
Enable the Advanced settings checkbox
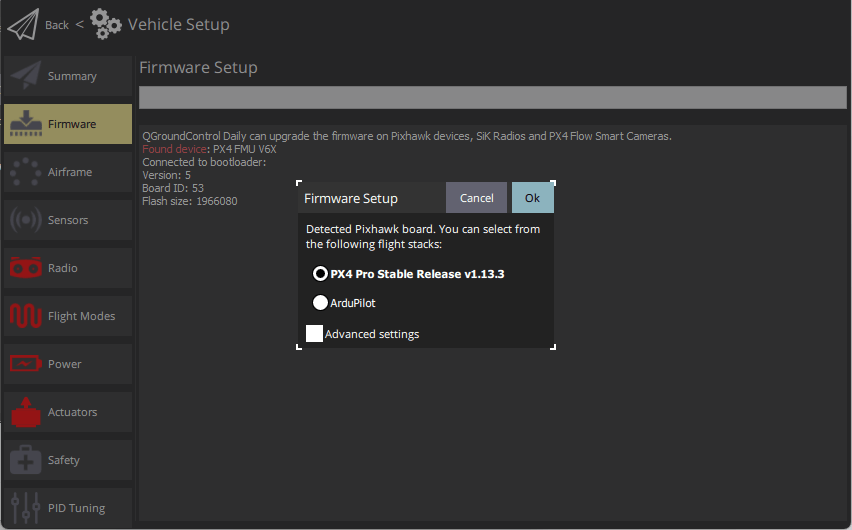(314, 334)
